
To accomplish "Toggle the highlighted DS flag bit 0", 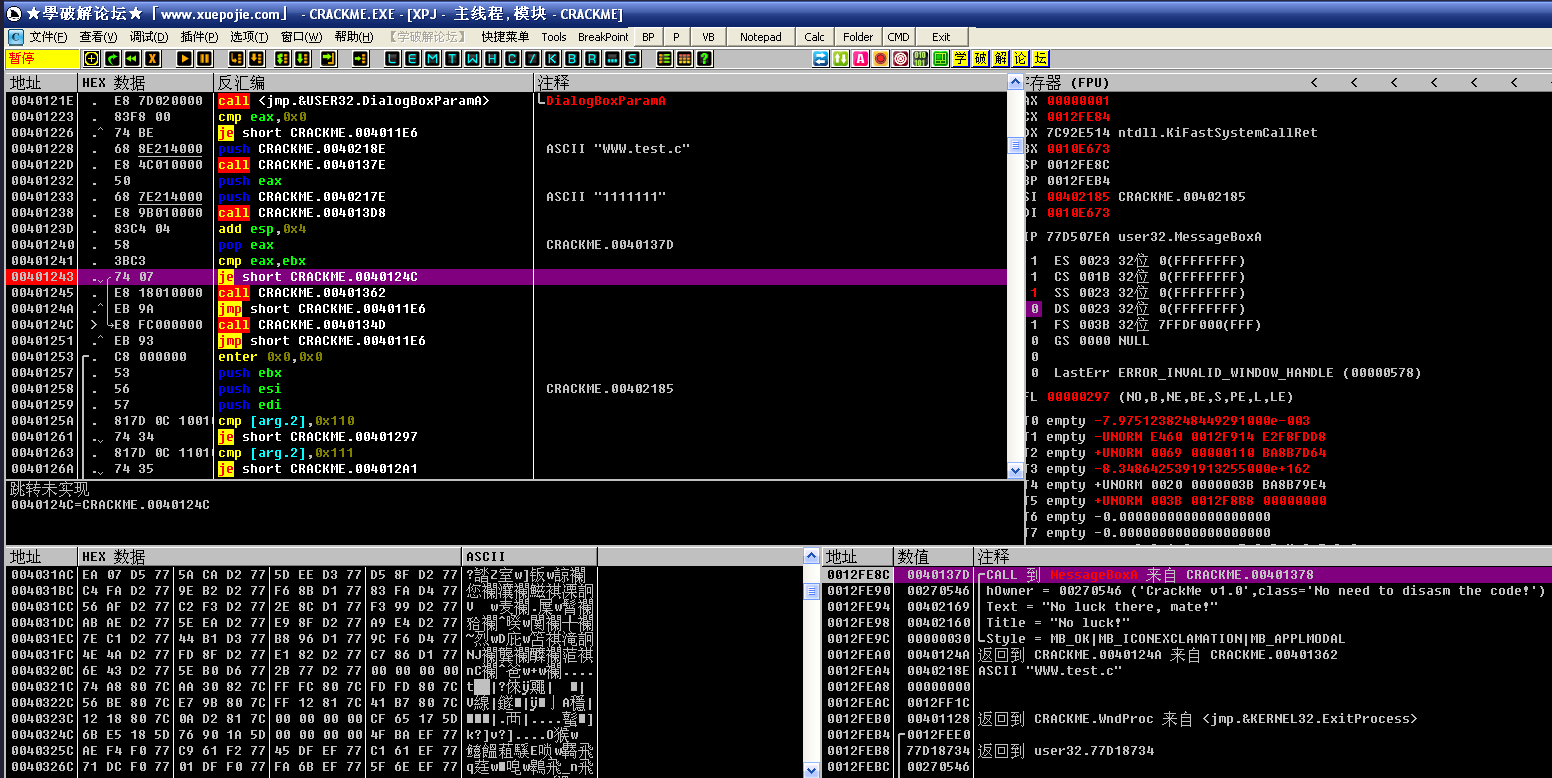I will click(1036, 309).
